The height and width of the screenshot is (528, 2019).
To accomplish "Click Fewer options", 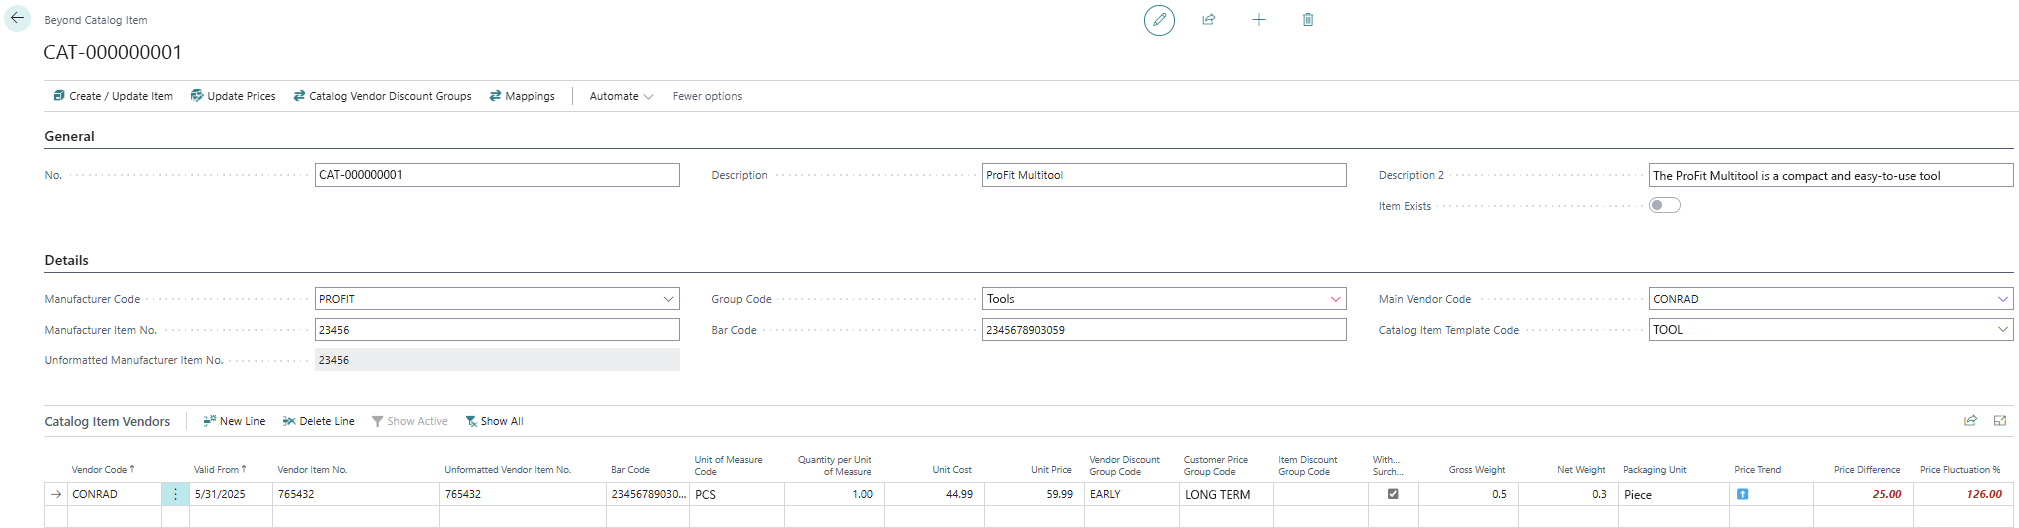I will tap(707, 96).
